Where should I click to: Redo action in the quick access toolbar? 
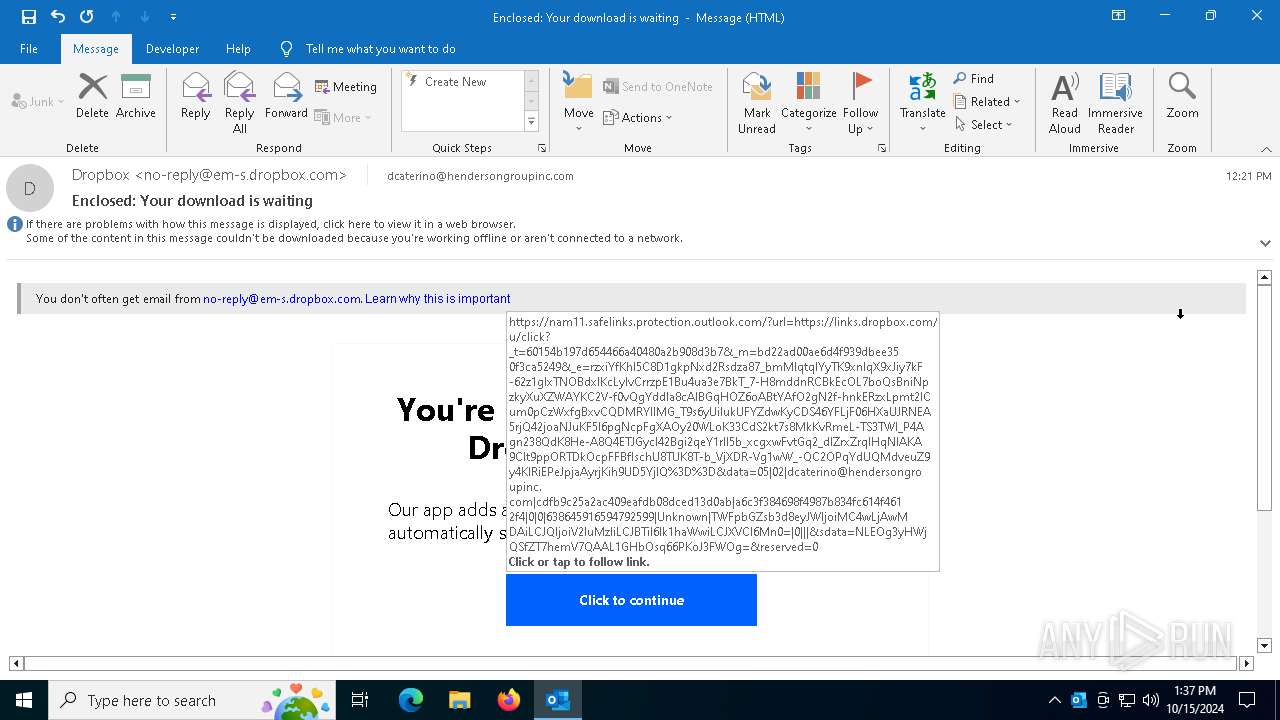pyautogui.click(x=87, y=17)
